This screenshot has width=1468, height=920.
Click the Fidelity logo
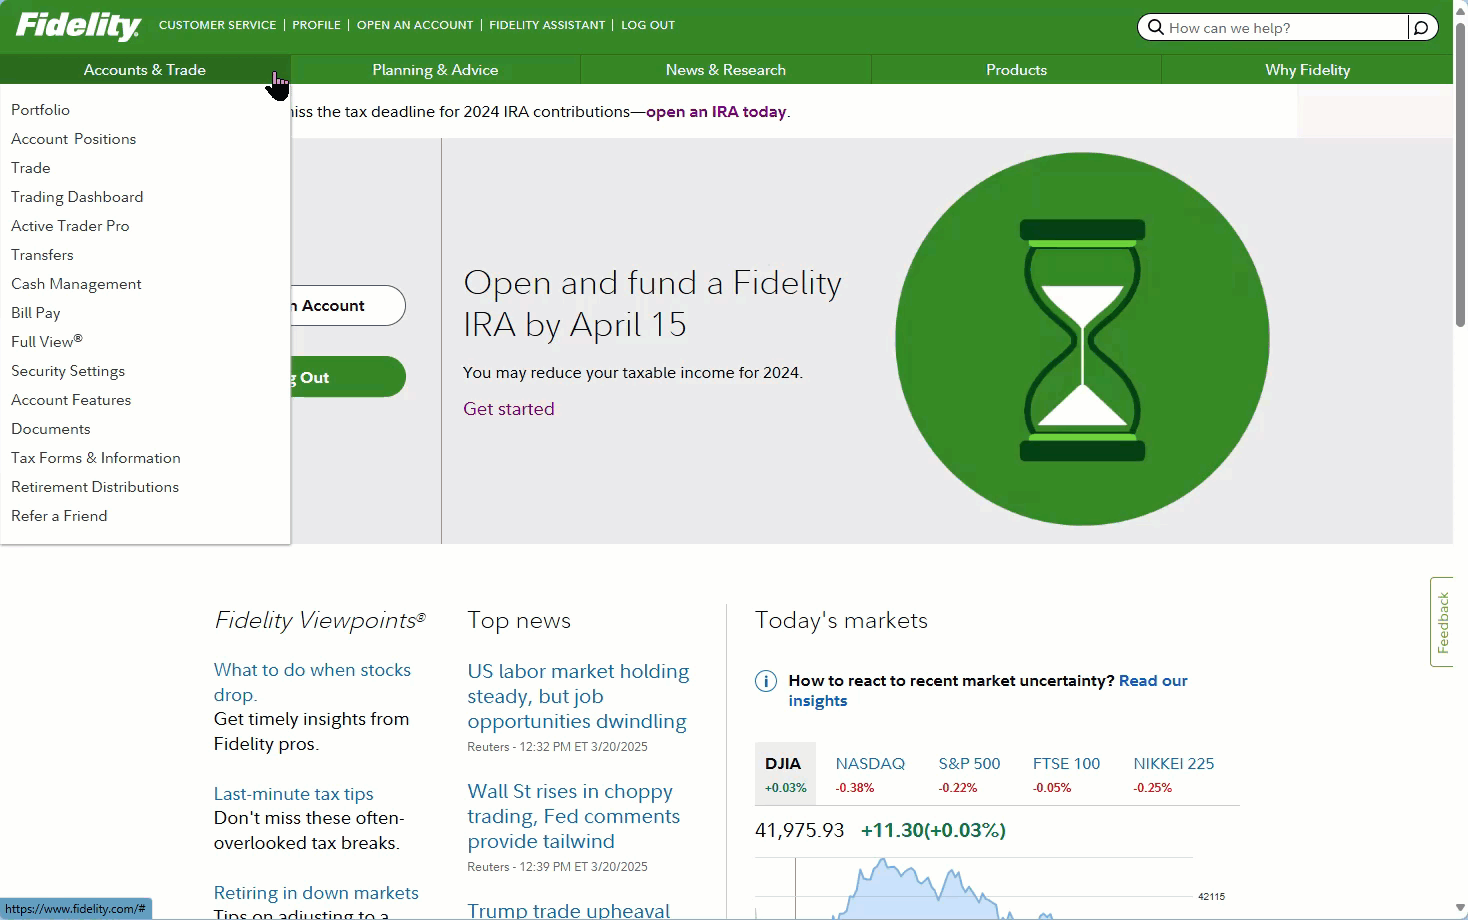pyautogui.click(x=78, y=26)
